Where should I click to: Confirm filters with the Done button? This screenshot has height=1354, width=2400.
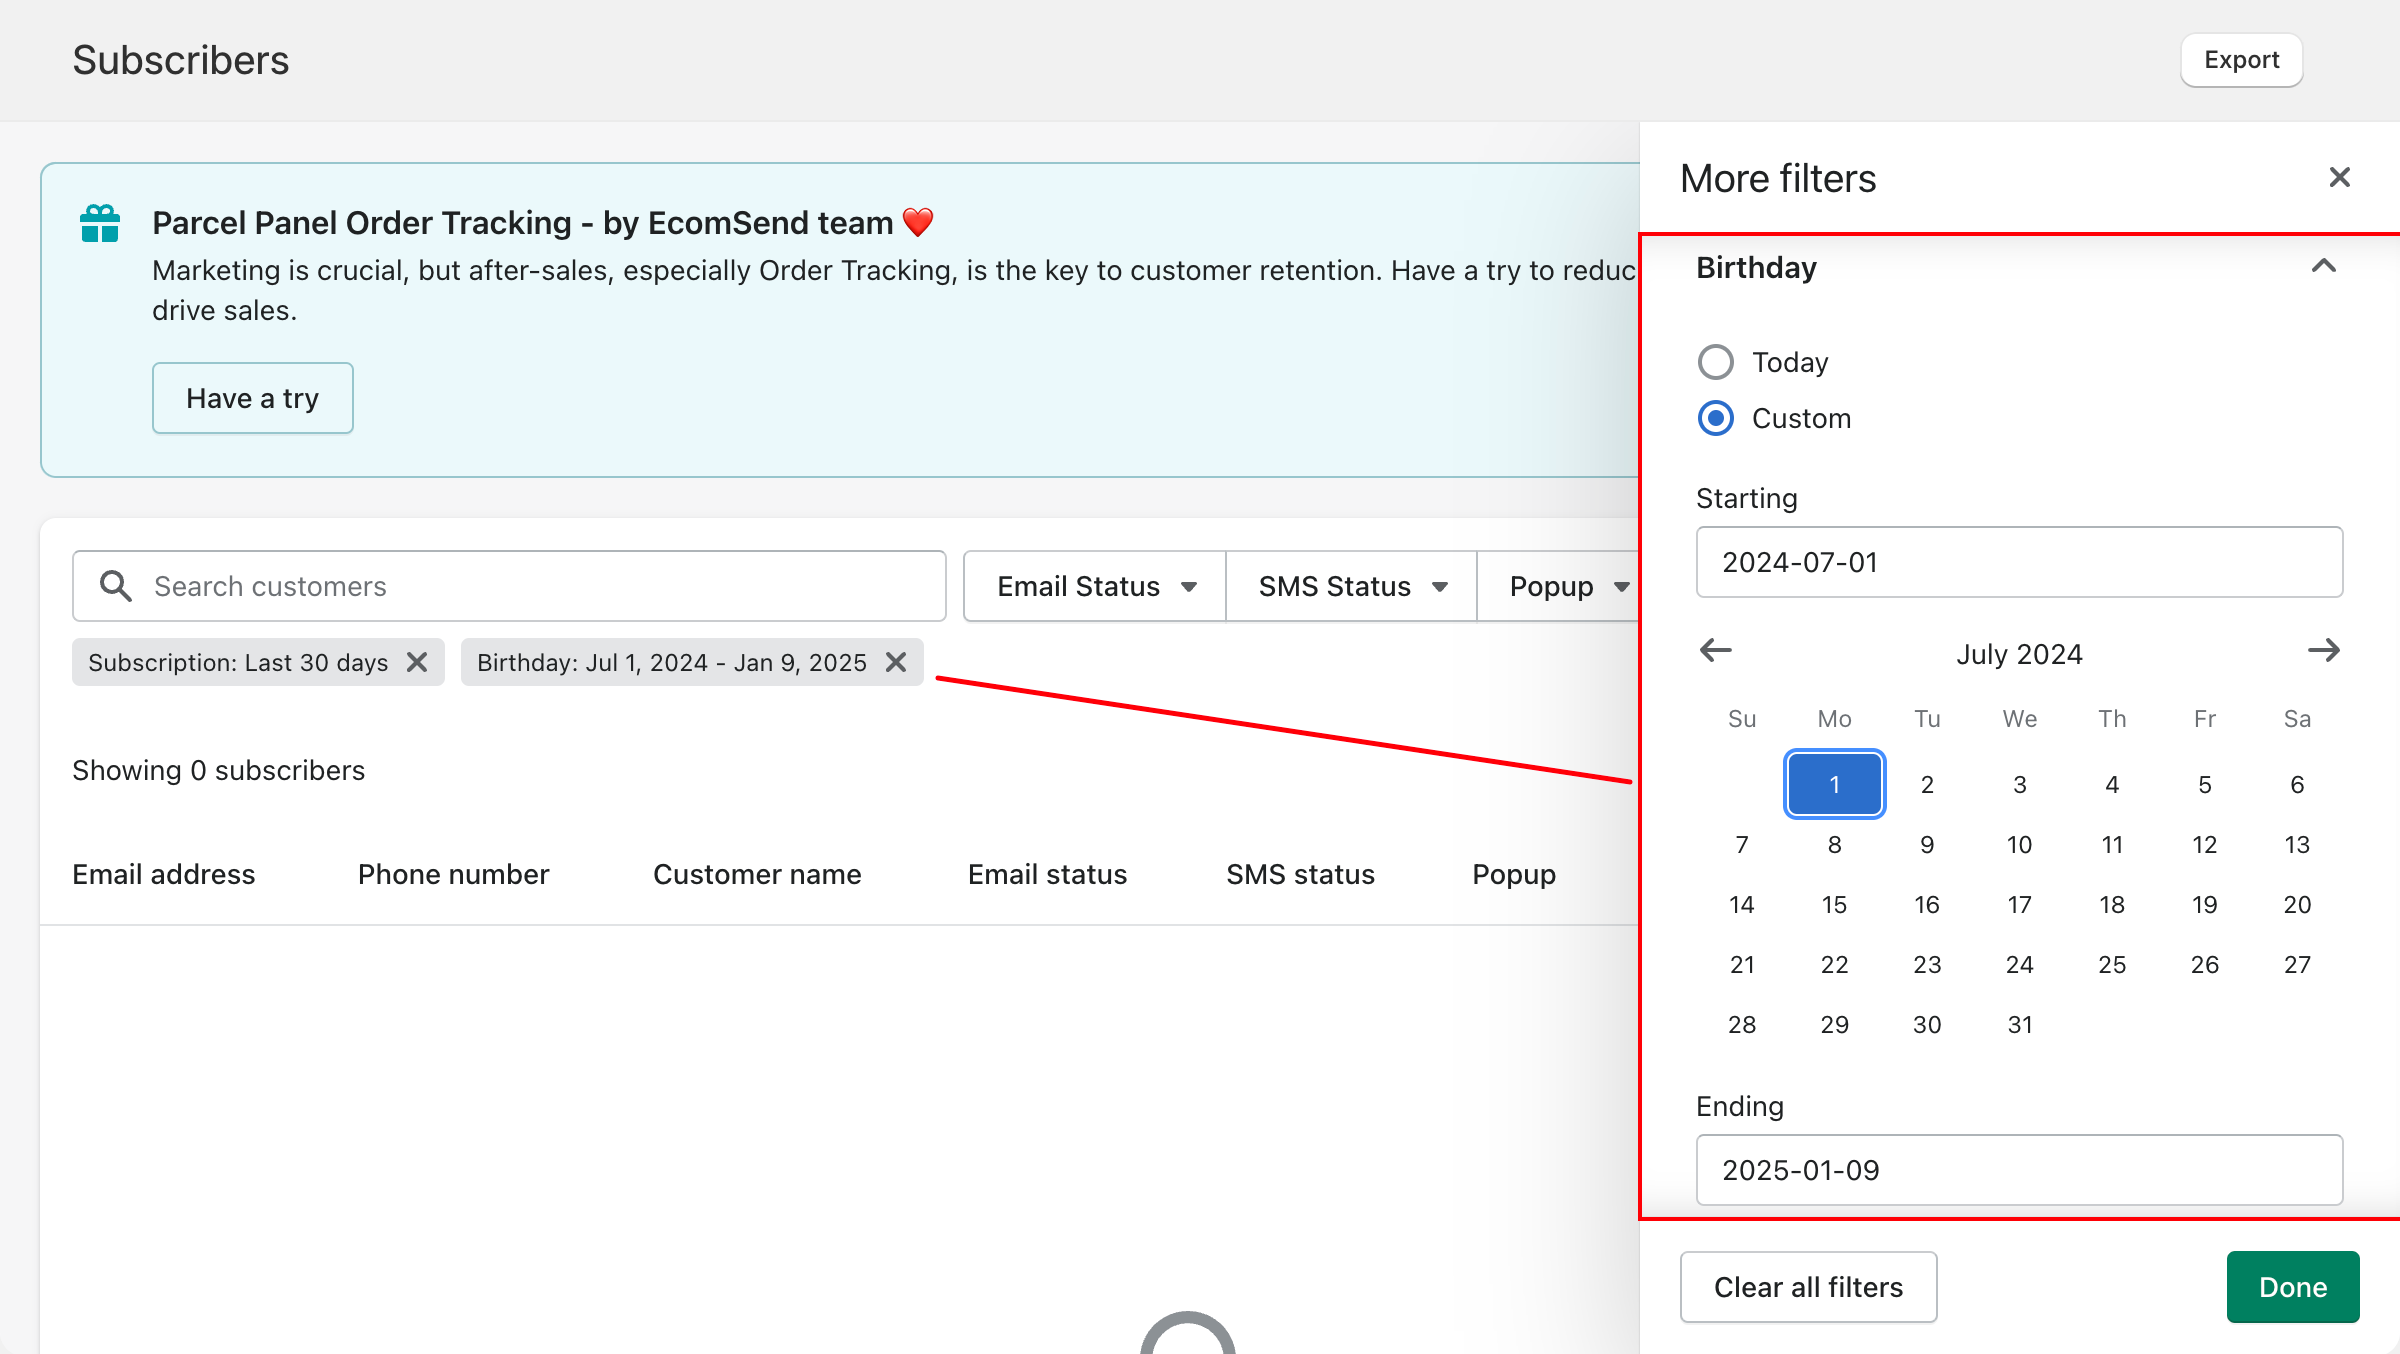click(x=2293, y=1287)
